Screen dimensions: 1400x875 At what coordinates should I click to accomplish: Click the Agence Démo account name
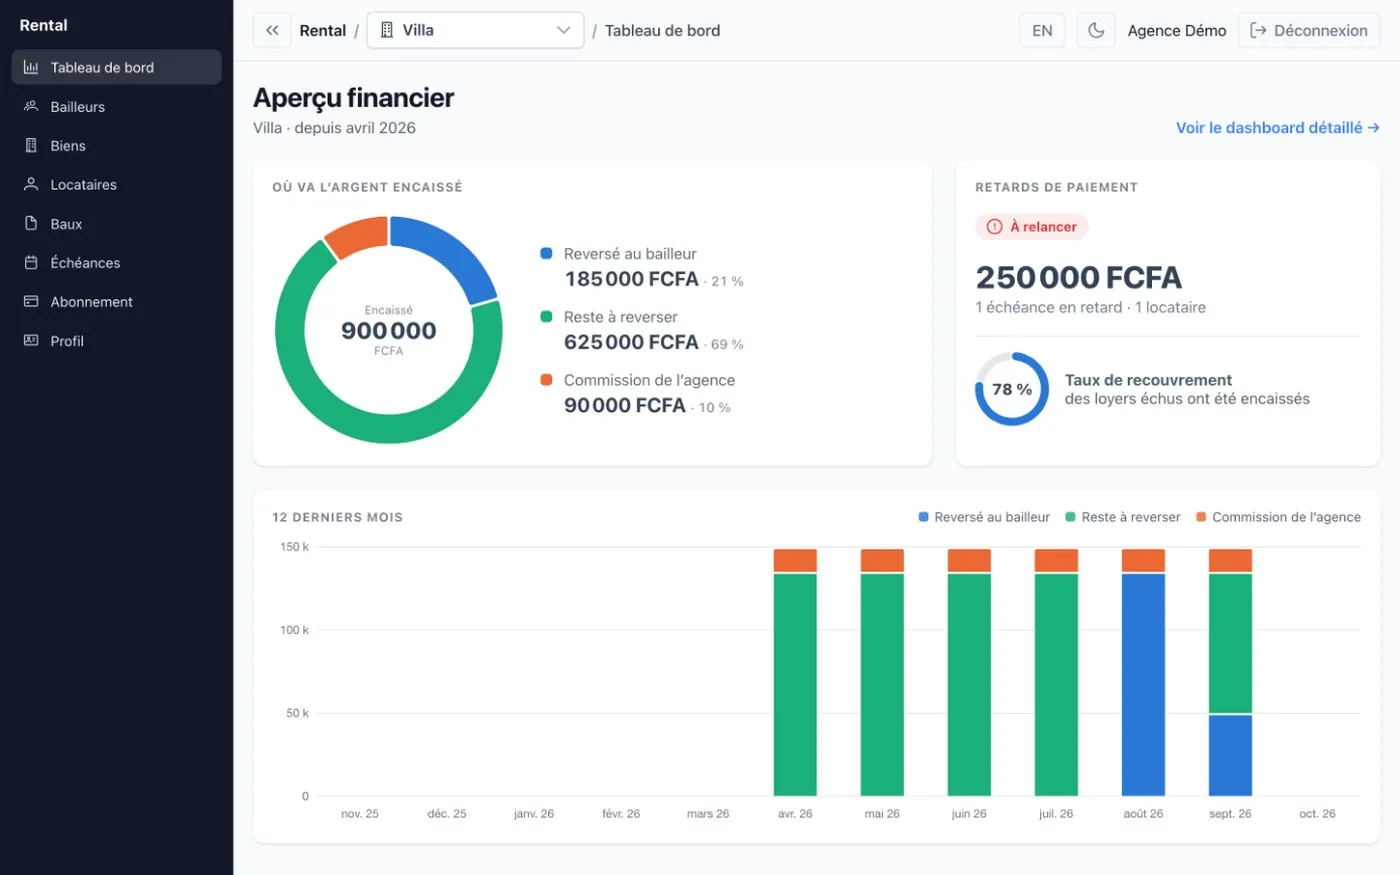(x=1177, y=31)
